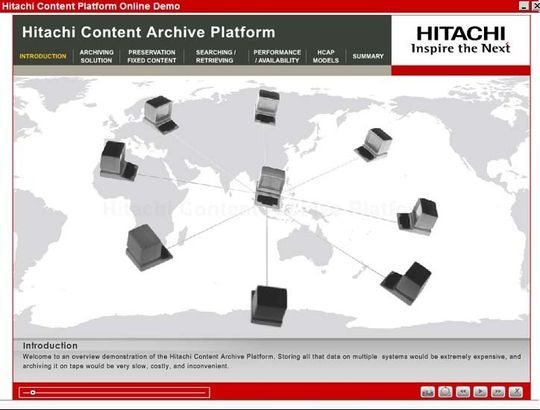Click the fast-forward double-arrow button
540x410 pixels.
click(x=498, y=392)
